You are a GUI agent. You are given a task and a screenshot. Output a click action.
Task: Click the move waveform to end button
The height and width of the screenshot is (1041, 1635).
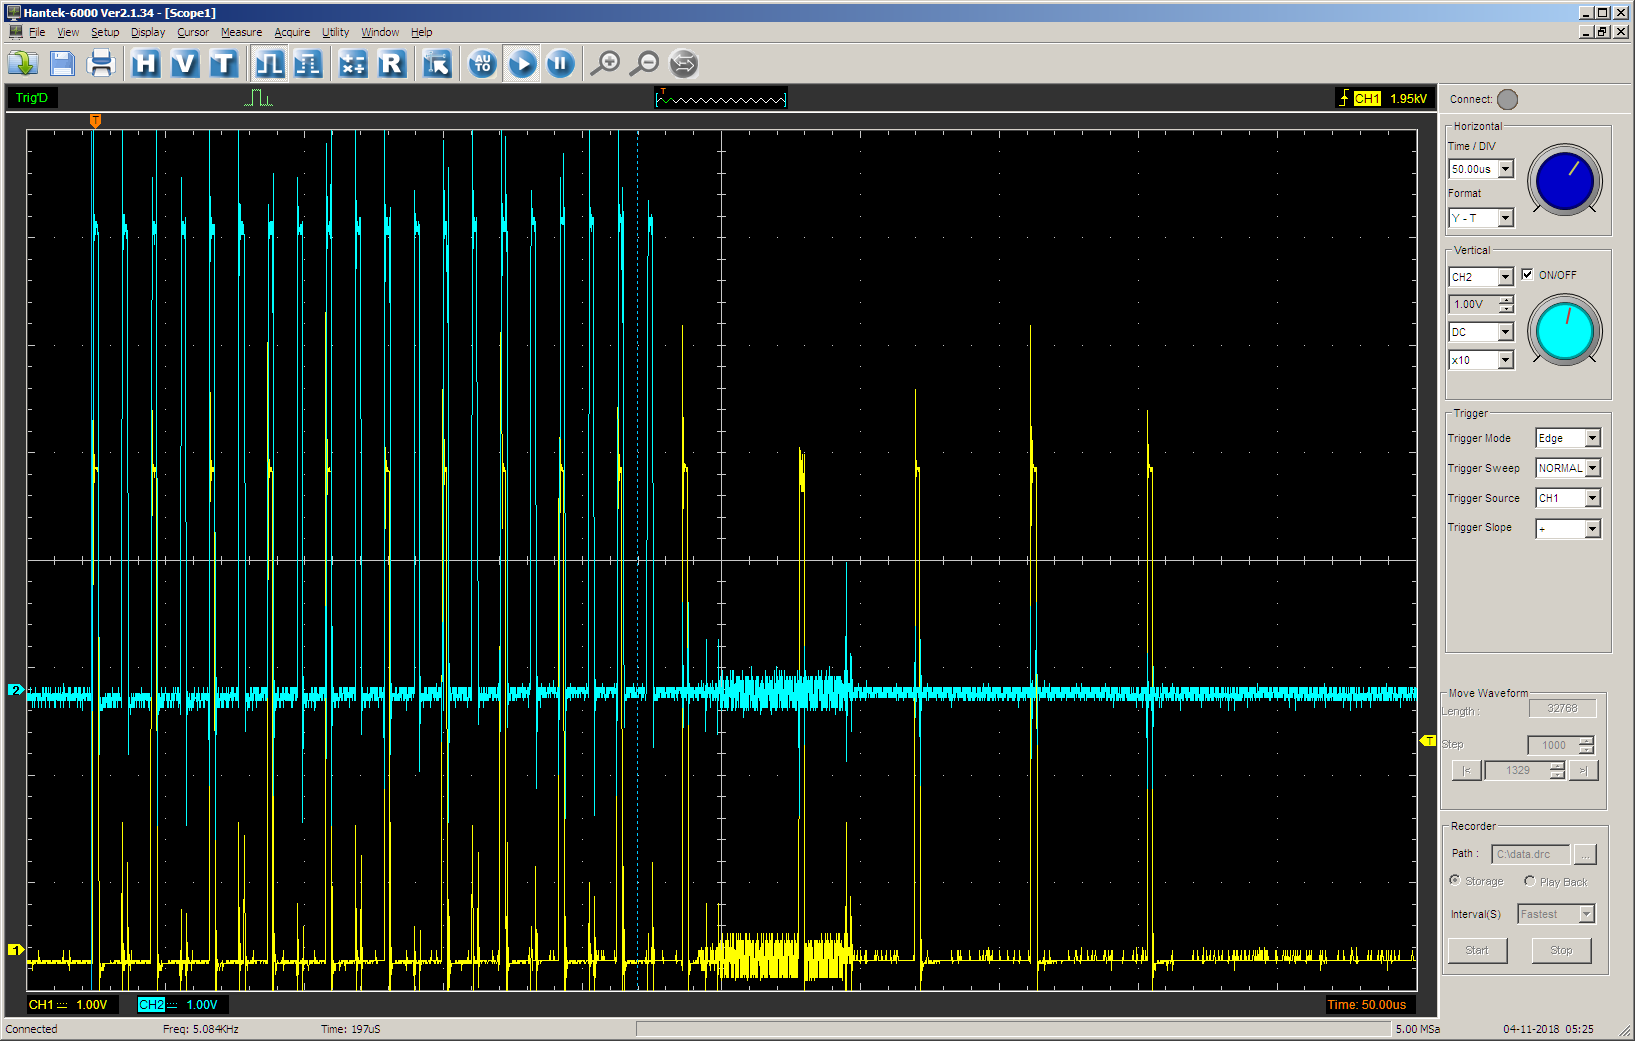(x=1584, y=770)
